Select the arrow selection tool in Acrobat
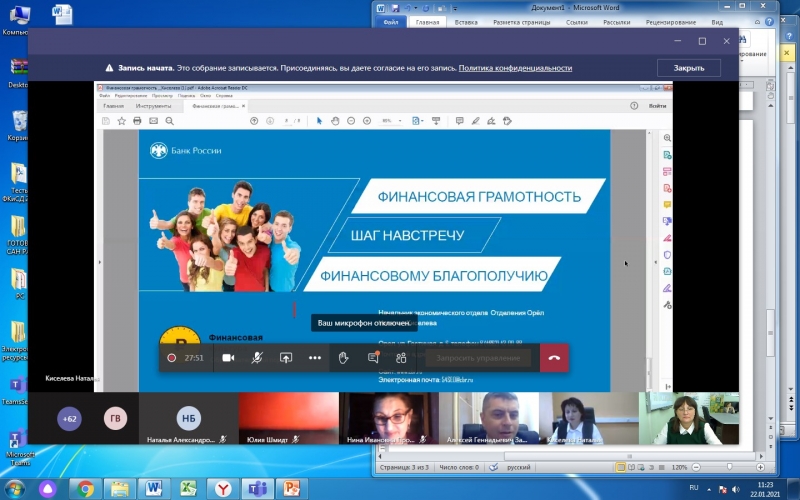 319,121
